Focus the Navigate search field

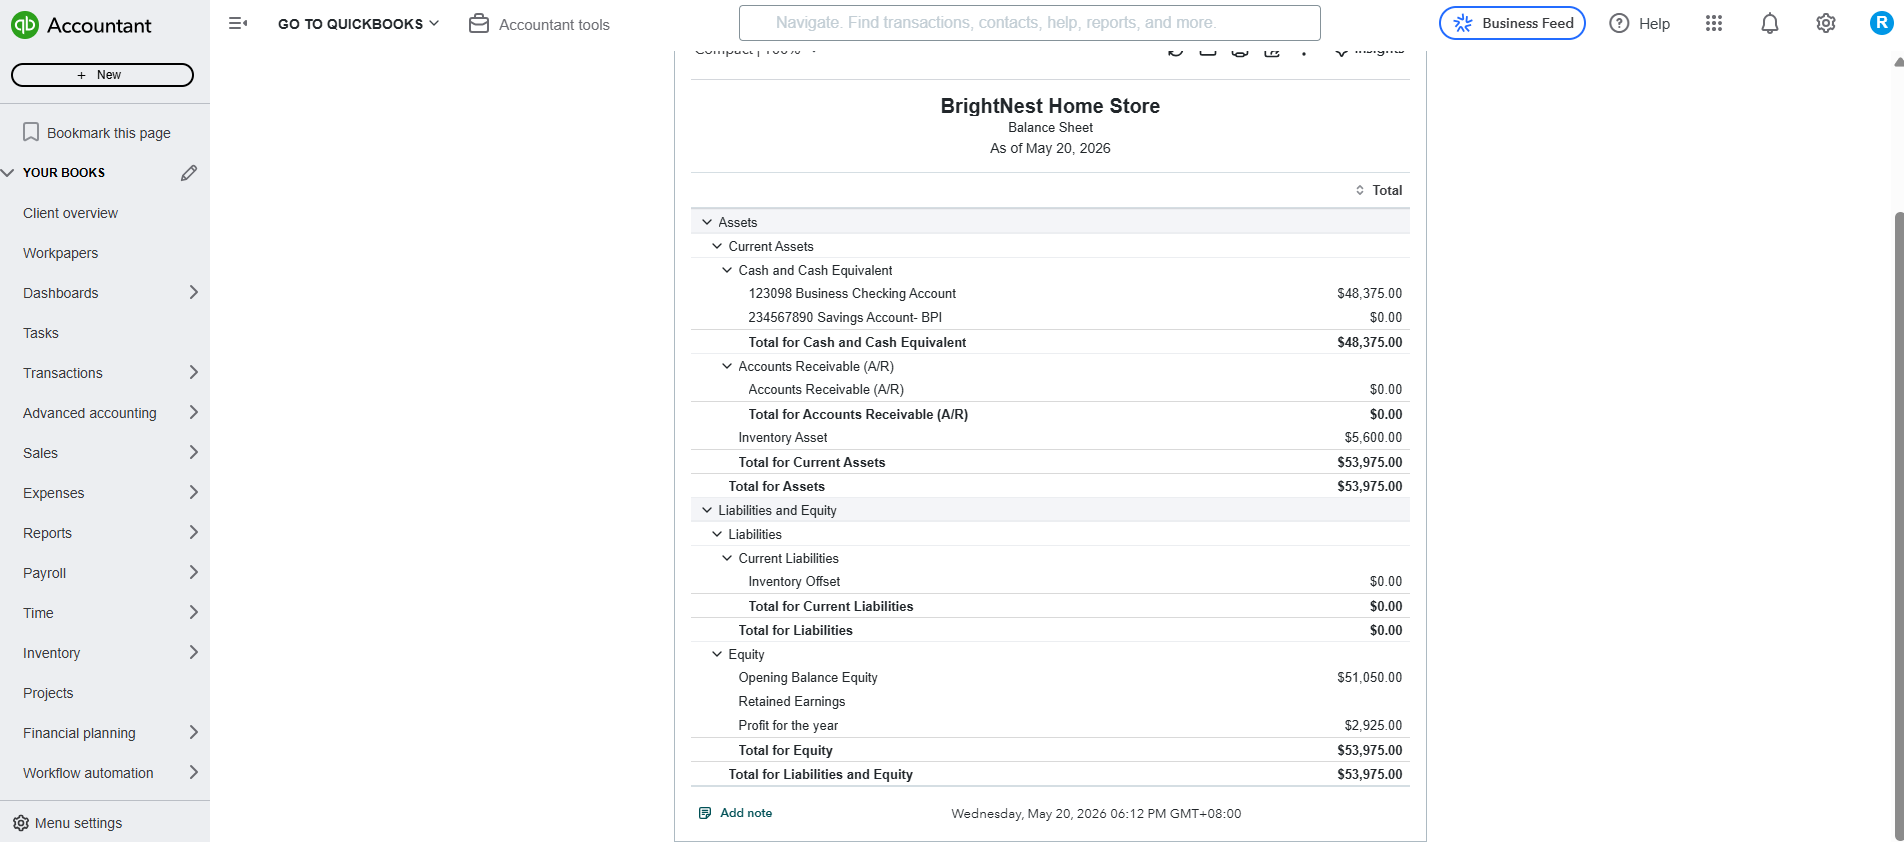coord(1029,23)
